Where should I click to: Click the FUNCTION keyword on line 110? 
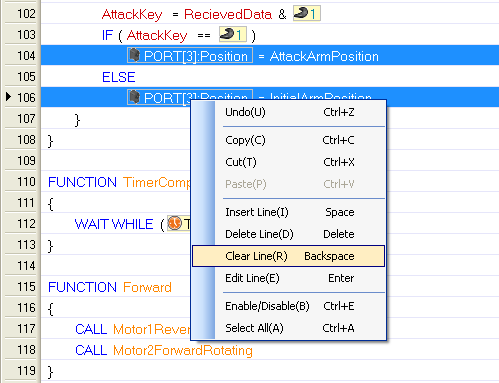point(82,182)
